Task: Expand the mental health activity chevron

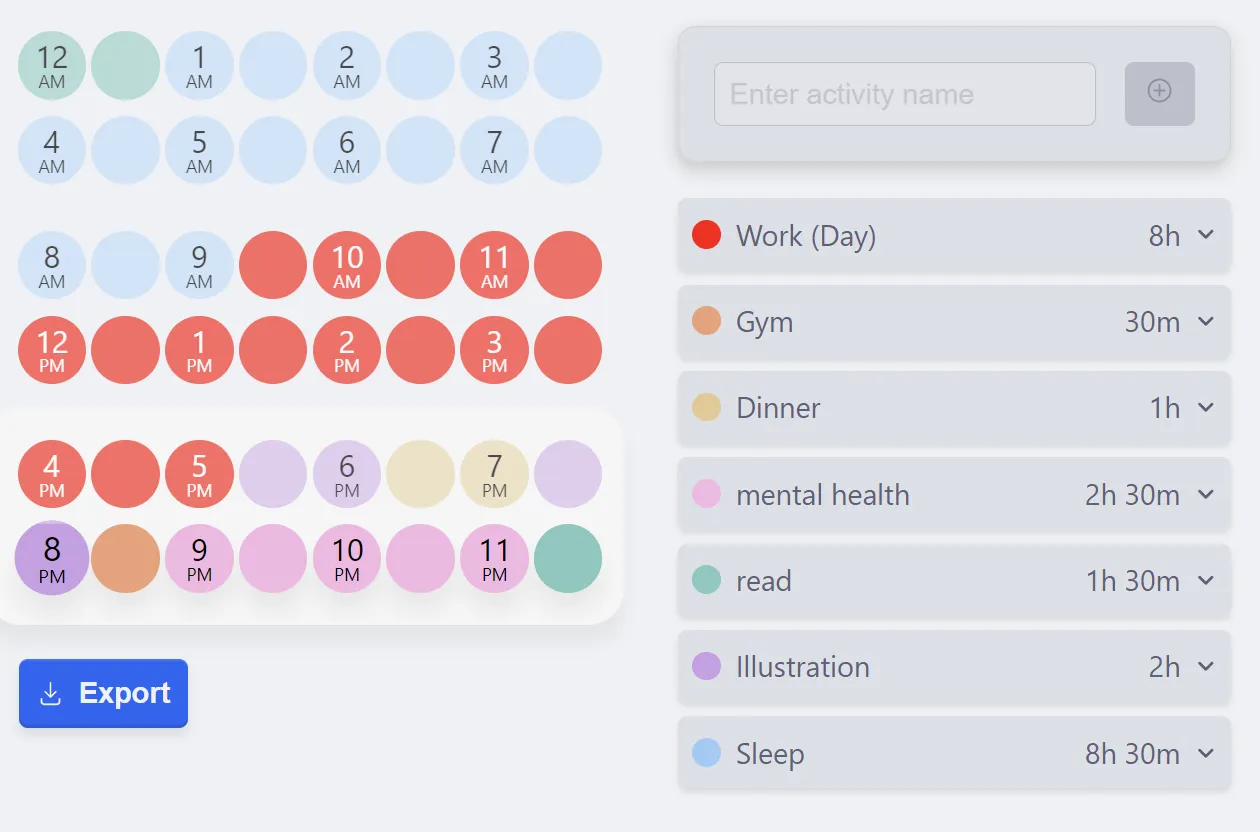Action: tap(1206, 494)
